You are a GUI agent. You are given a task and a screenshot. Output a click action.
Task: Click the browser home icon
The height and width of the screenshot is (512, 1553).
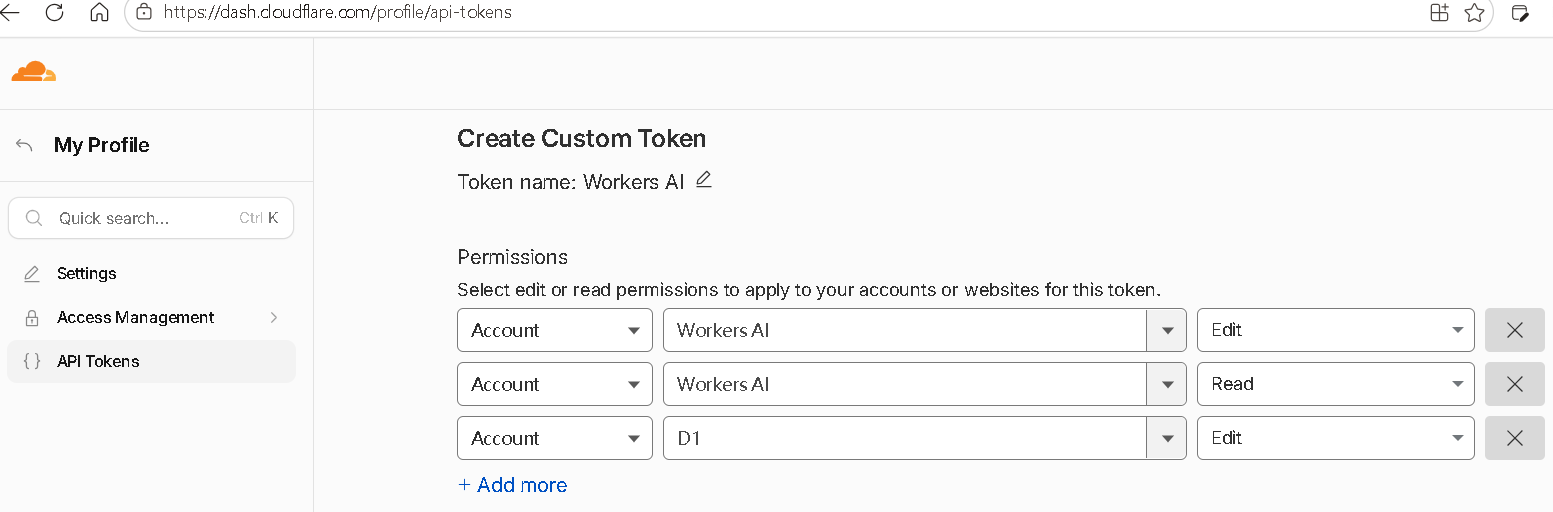click(99, 12)
